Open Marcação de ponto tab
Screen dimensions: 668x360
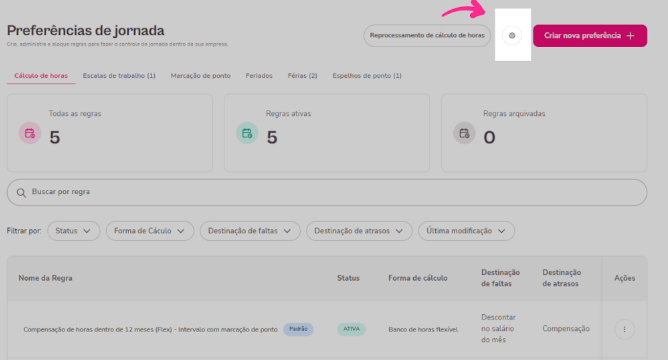pyautogui.click(x=201, y=76)
